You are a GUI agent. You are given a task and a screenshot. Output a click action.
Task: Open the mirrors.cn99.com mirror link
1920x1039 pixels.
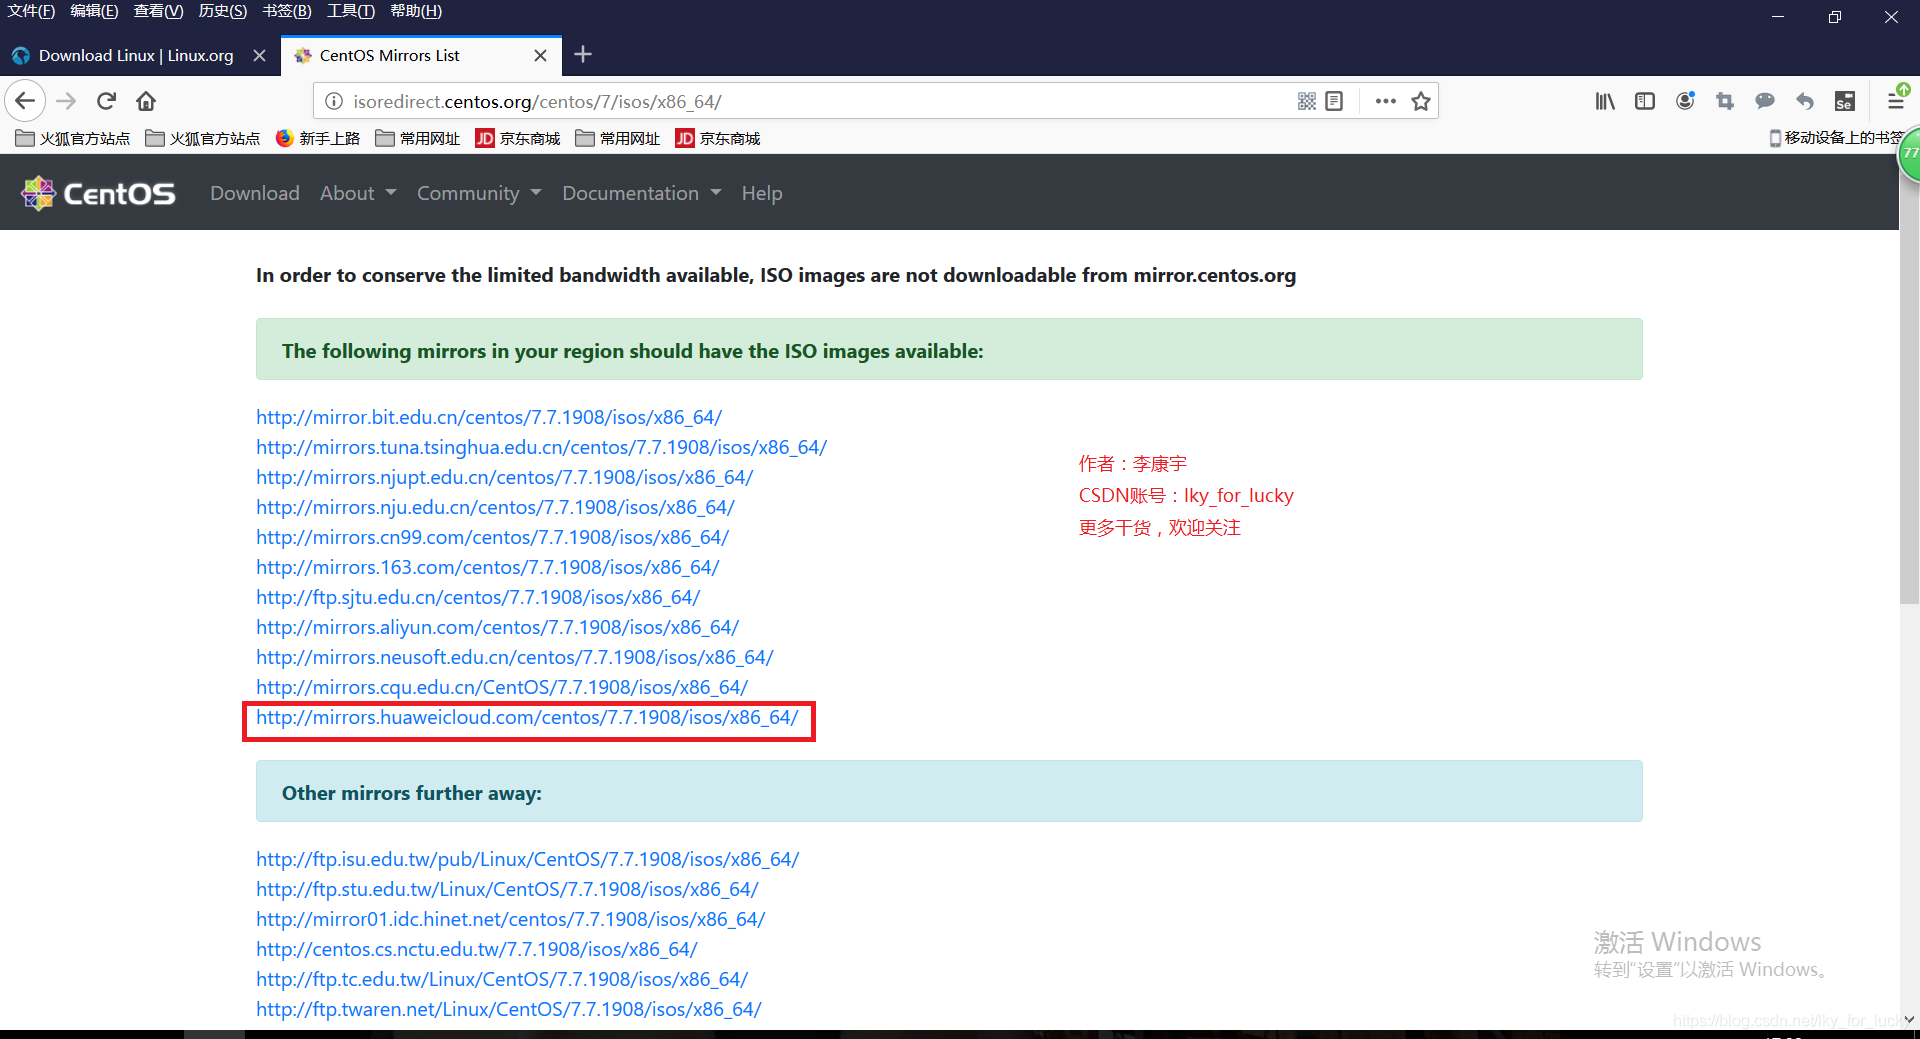click(x=492, y=537)
